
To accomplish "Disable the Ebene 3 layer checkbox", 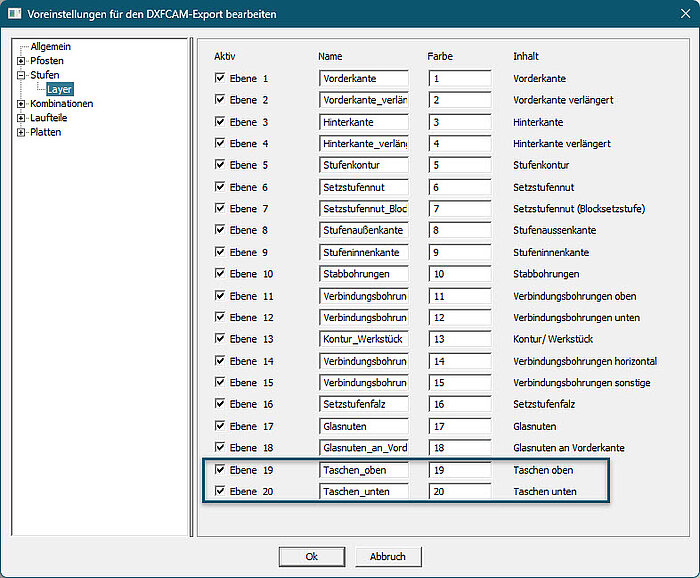I will [220, 121].
